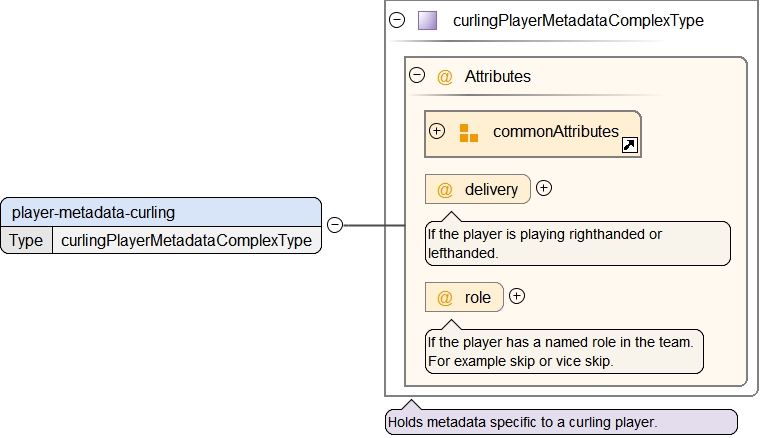Collapse the Attributes section

(417, 75)
